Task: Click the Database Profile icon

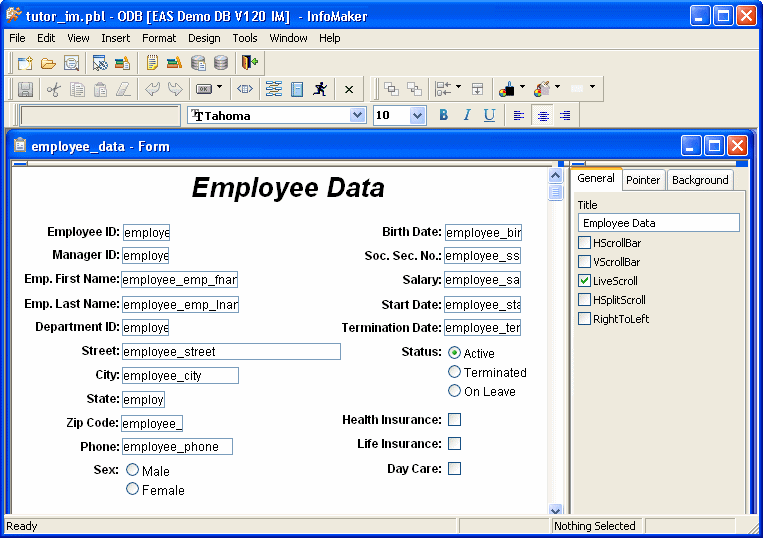Action: point(198,63)
